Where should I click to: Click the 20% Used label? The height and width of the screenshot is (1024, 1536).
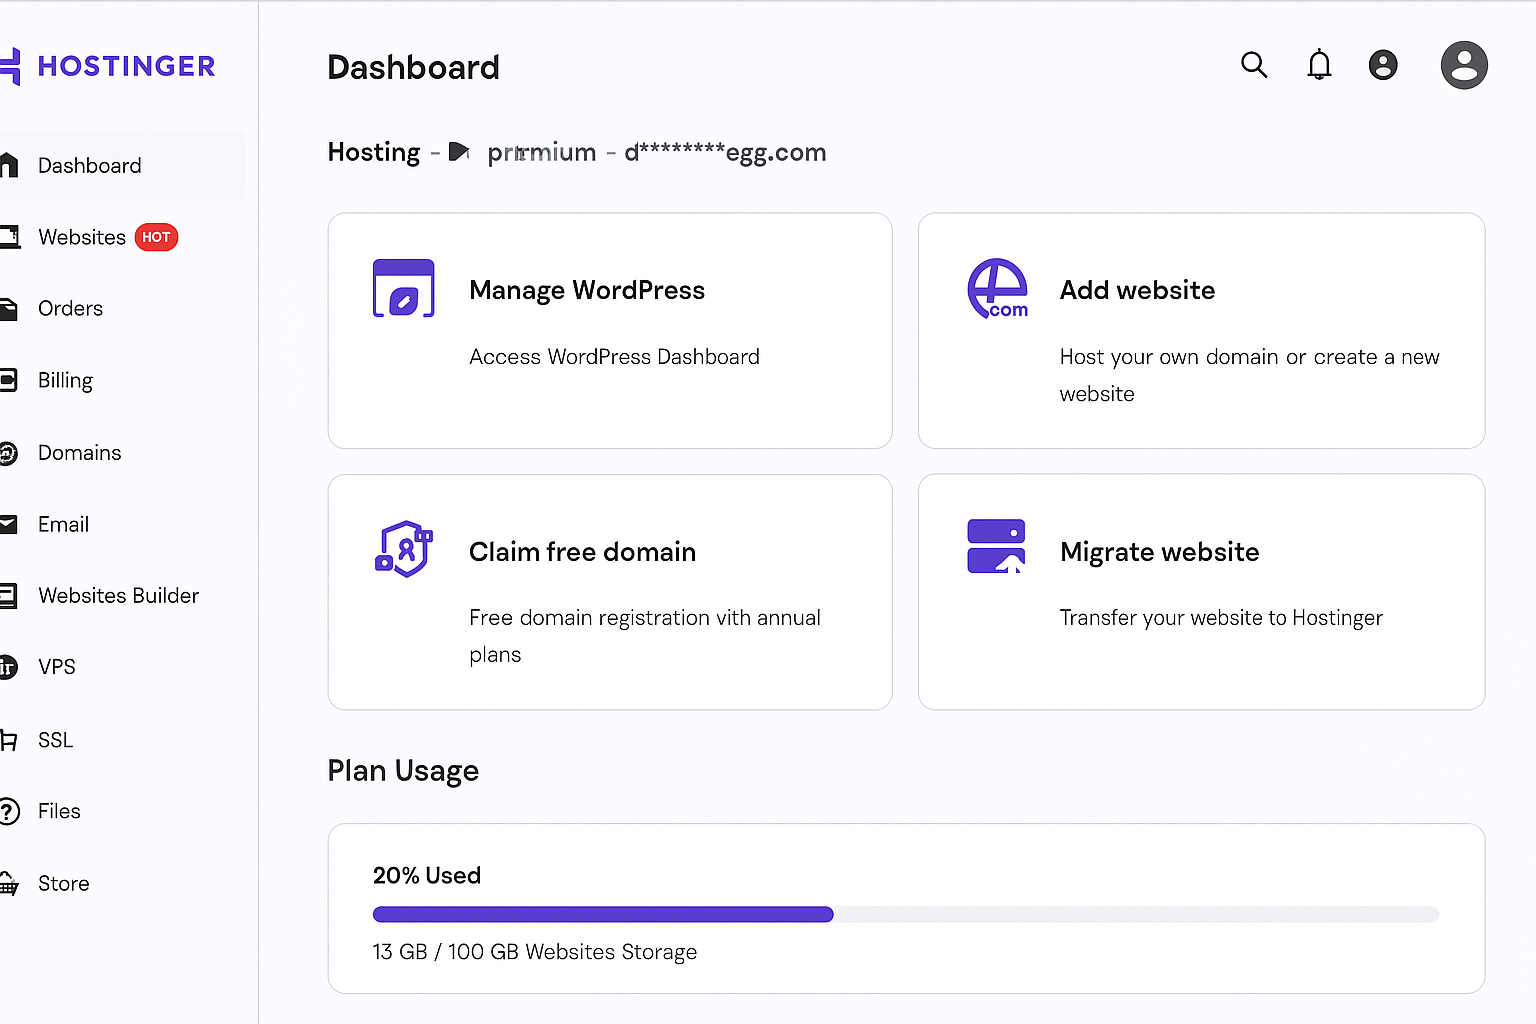(427, 876)
